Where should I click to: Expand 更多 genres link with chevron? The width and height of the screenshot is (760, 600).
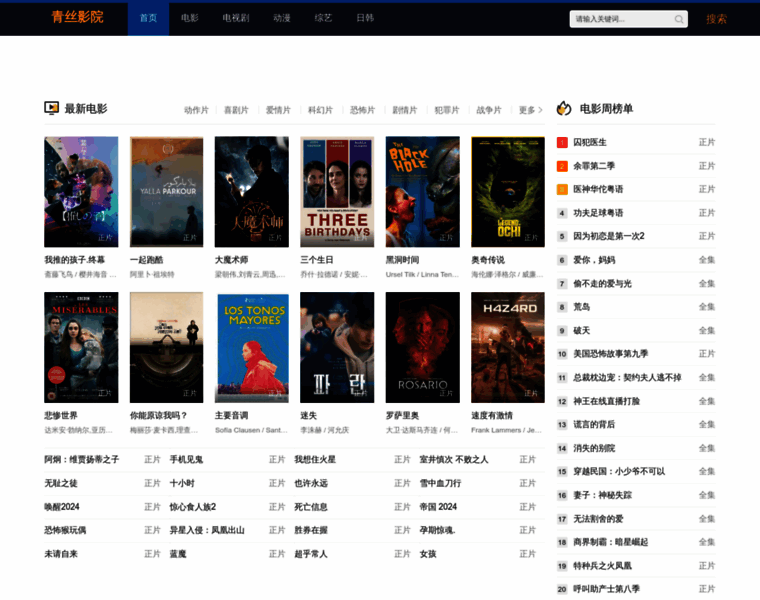531,111
